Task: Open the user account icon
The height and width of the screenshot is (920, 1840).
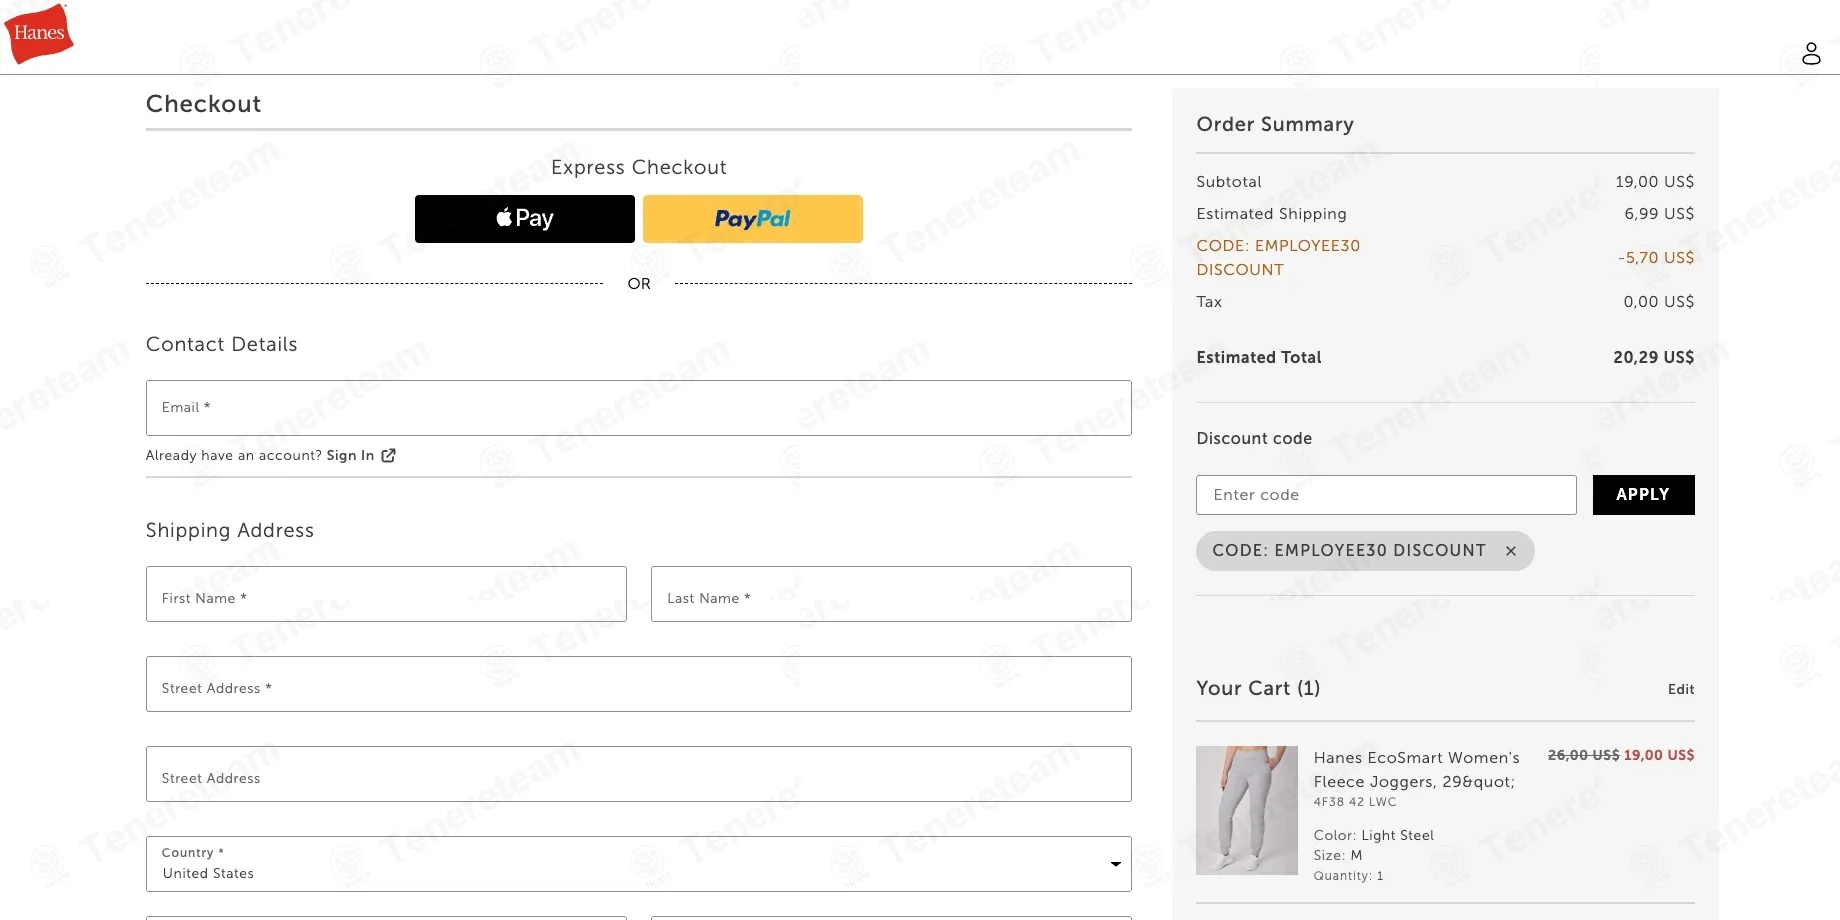Action: 1811,53
